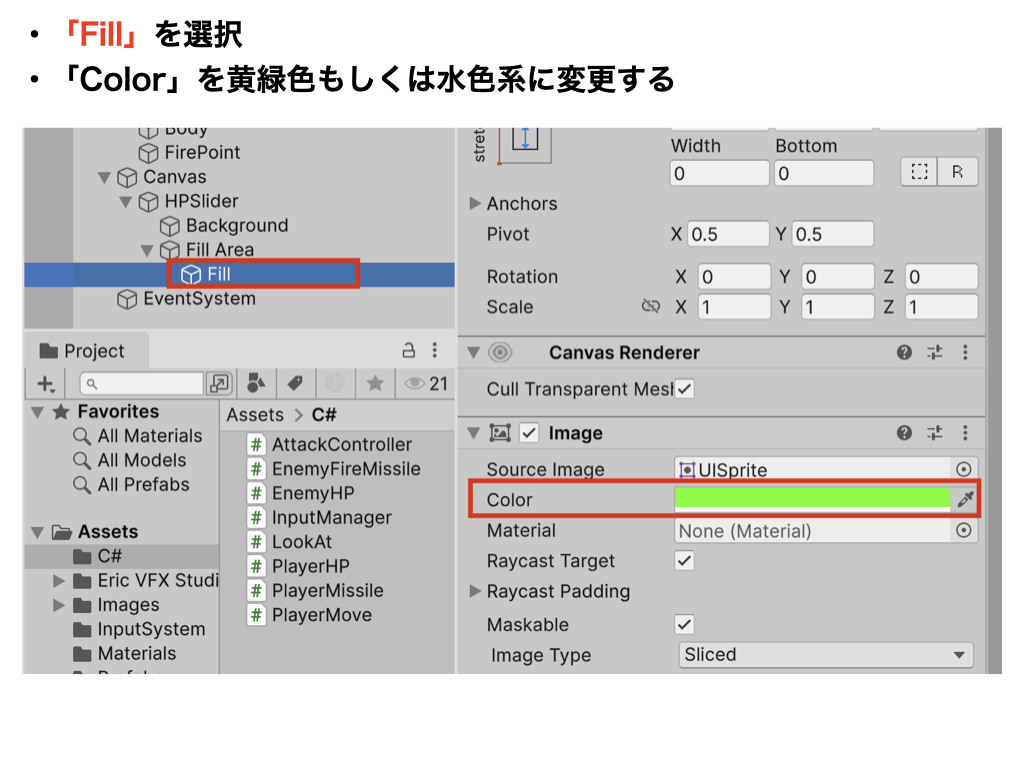
Task: Collapse the Favorites section
Action: point(37,413)
